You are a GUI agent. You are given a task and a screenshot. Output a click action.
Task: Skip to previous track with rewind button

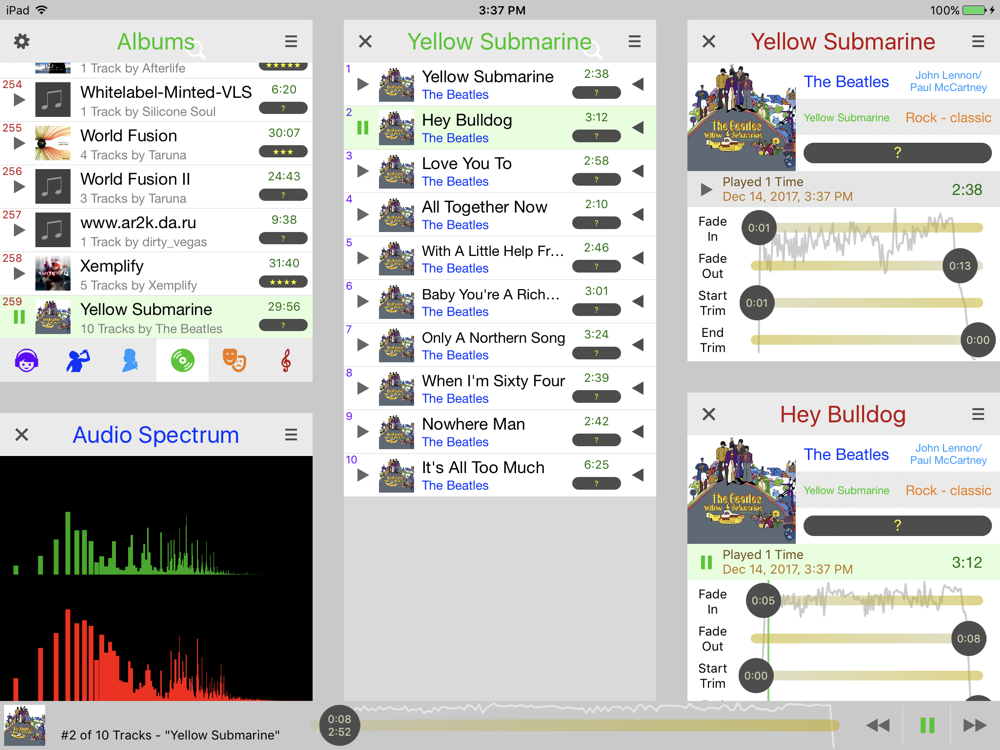[878, 725]
